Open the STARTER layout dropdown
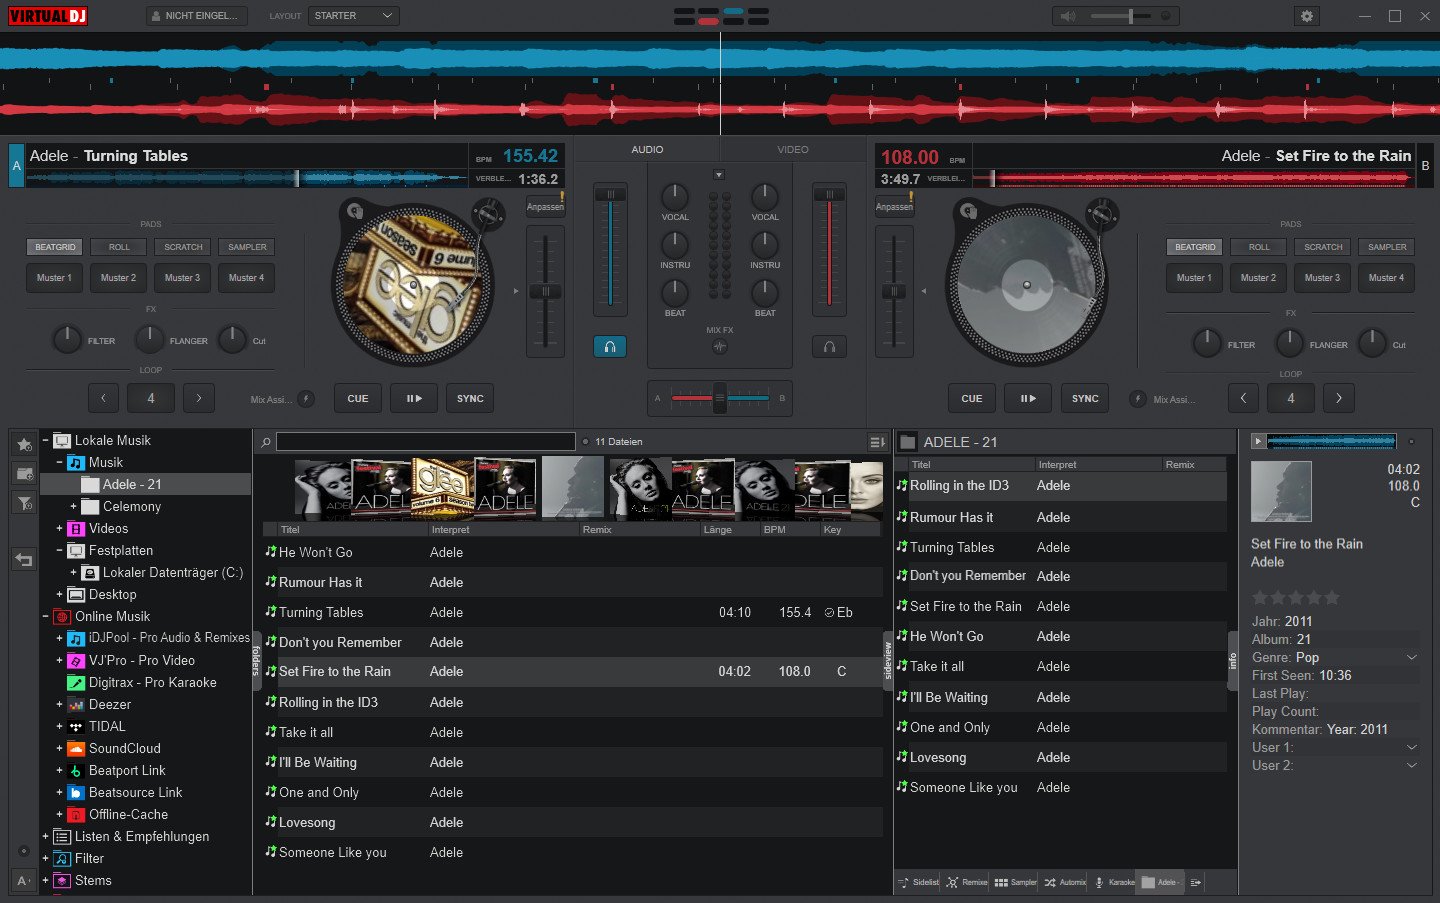Screen dimensions: 1440x903 pyautogui.click(x=354, y=16)
